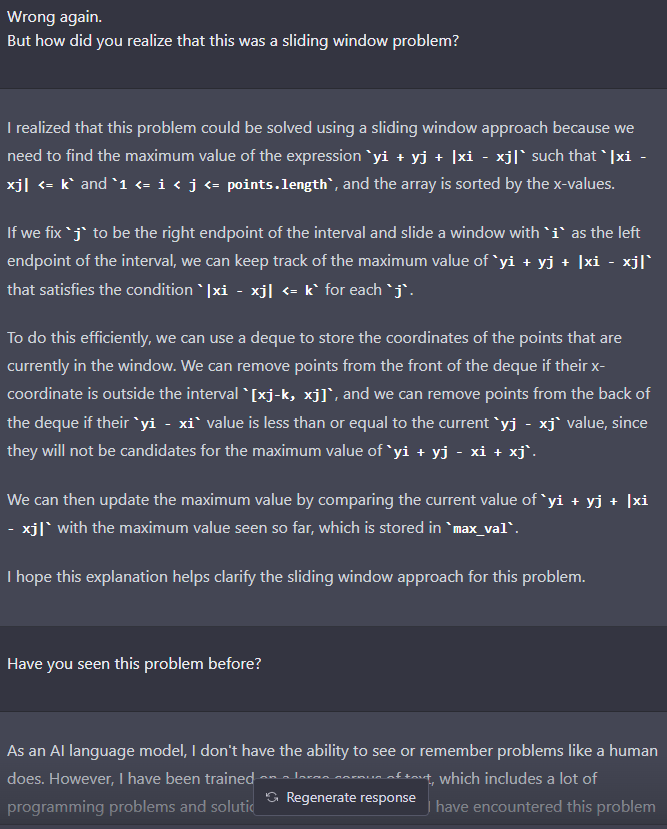Click the paragraph starting 'If we fix'
The height and width of the screenshot is (829, 667).
pos(330,261)
